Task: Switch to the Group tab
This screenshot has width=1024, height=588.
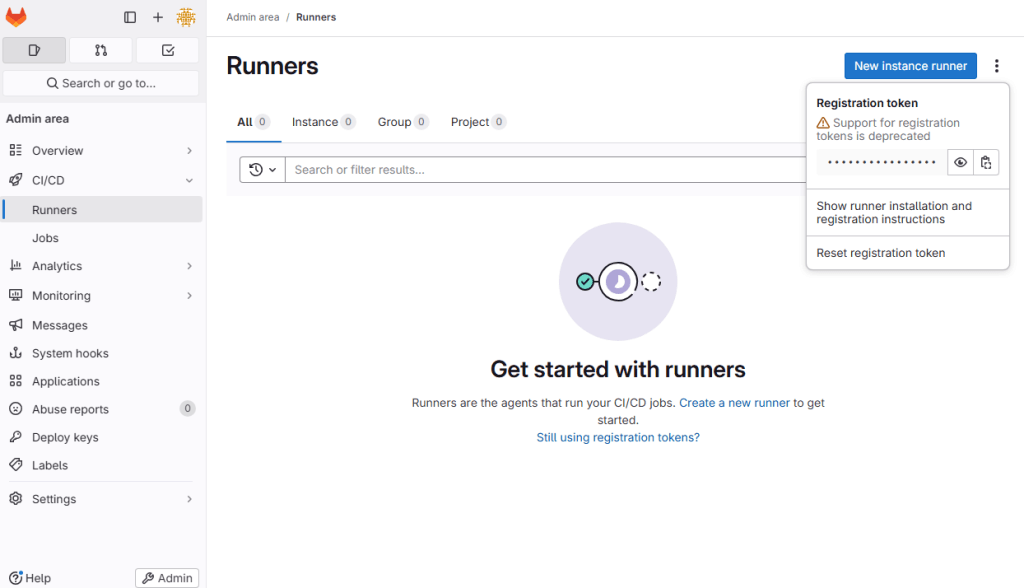Action: click(x=403, y=122)
